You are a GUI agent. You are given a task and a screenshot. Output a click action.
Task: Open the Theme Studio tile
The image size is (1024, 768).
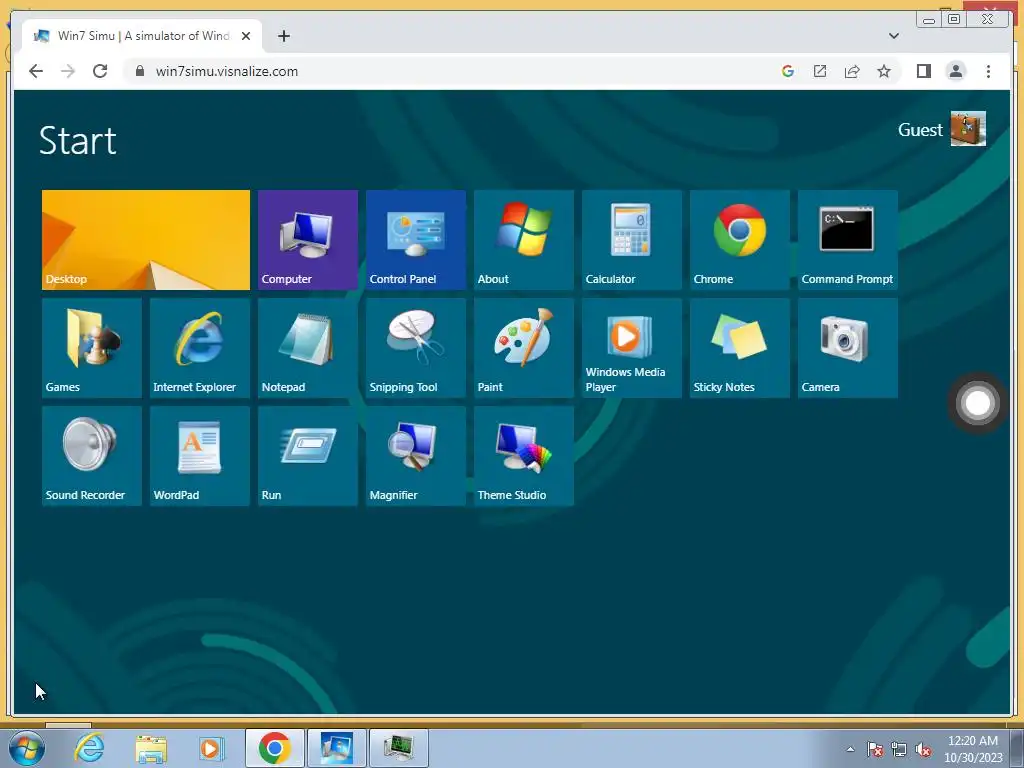pos(524,456)
